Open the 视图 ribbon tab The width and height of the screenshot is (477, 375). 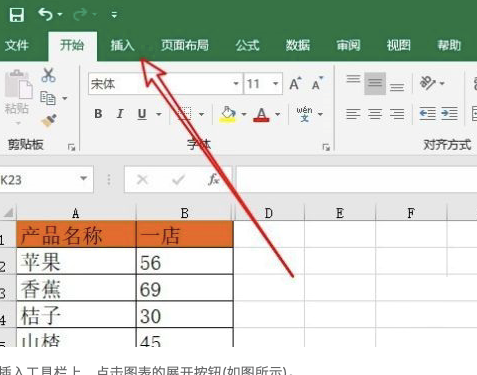click(x=398, y=45)
